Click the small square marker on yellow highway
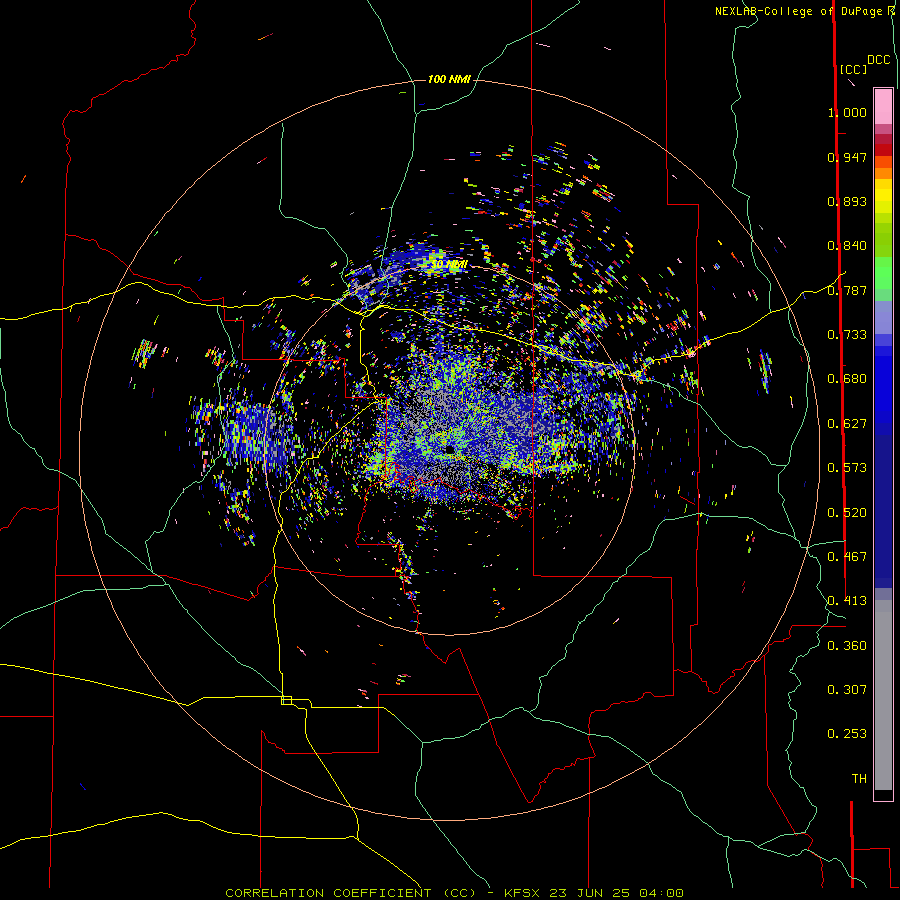Viewport: 900px width, 900px height. pyautogui.click(x=286, y=700)
